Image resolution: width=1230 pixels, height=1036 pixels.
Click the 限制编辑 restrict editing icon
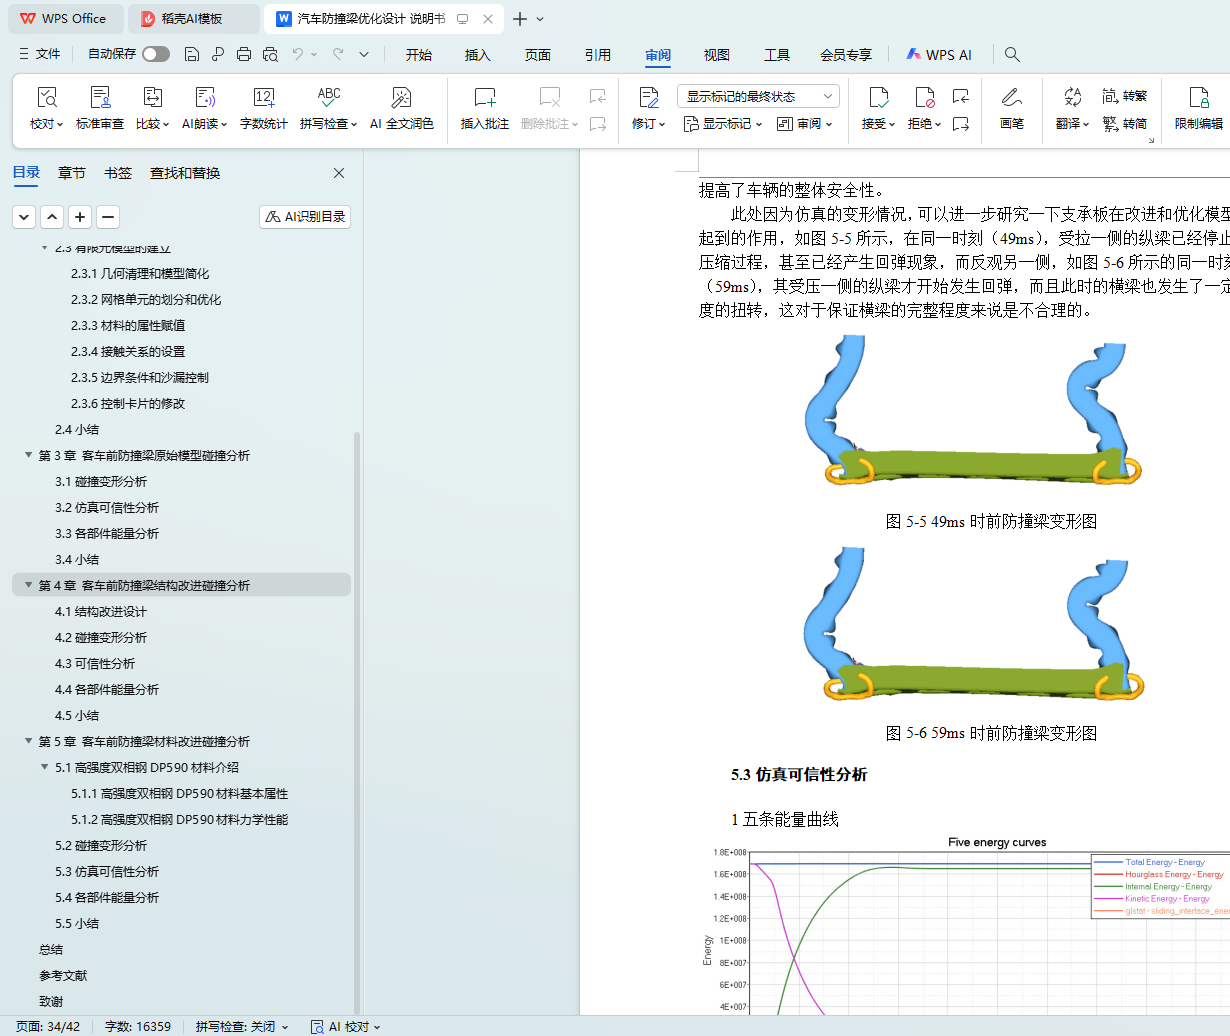[1198, 98]
